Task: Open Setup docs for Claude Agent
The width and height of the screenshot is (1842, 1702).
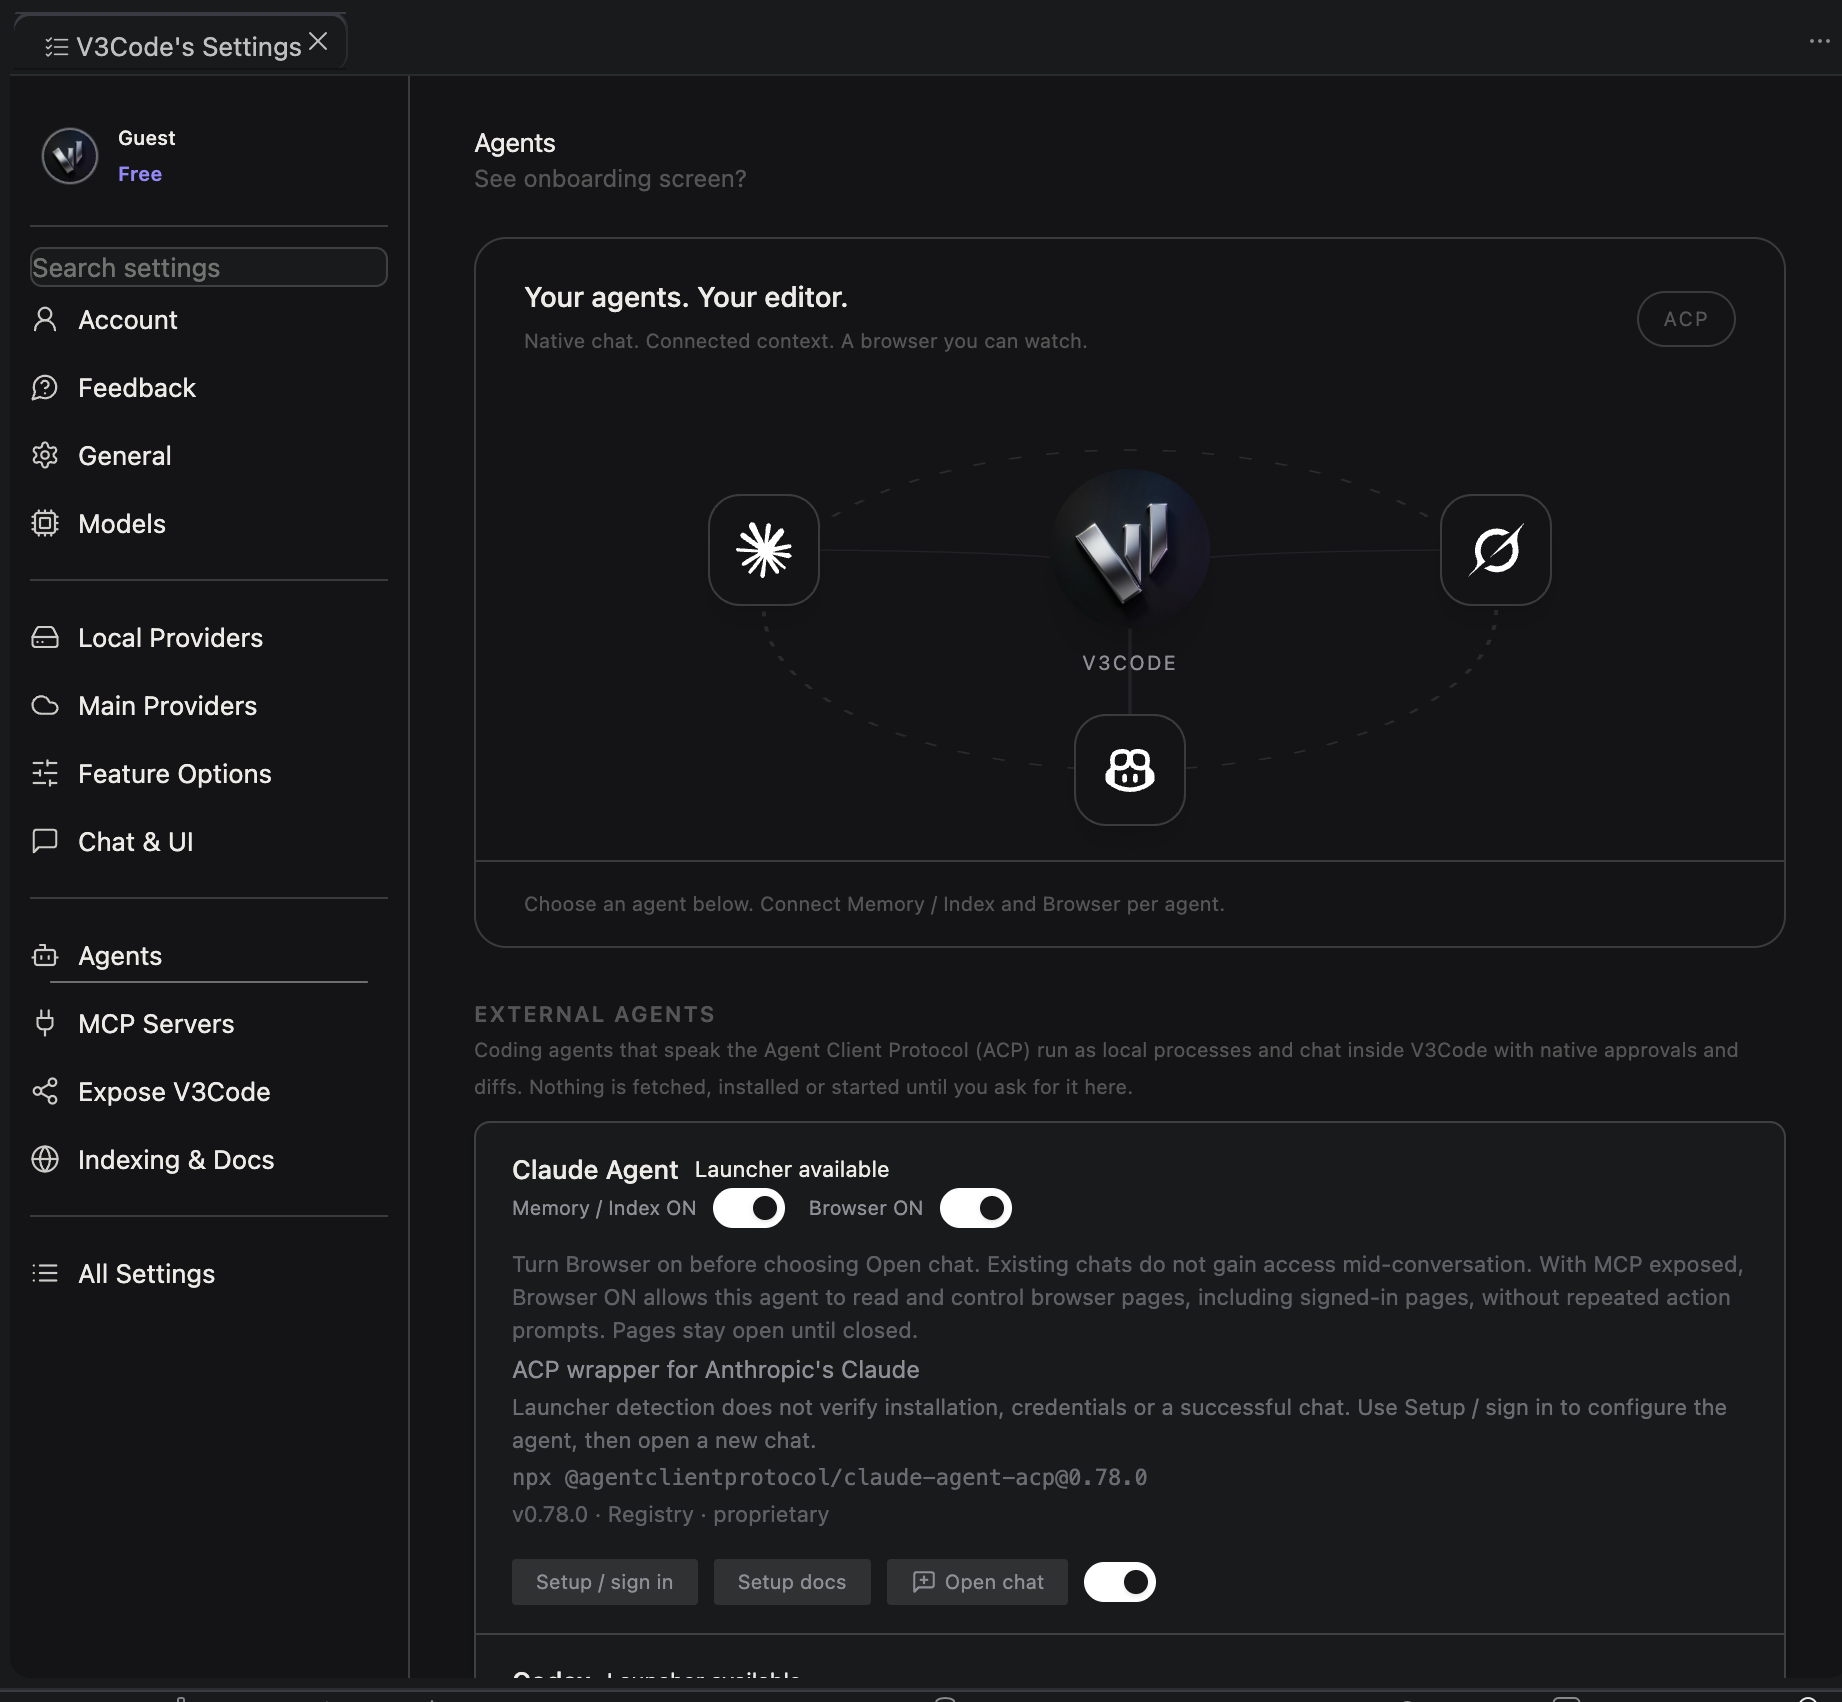Action: coord(792,1582)
